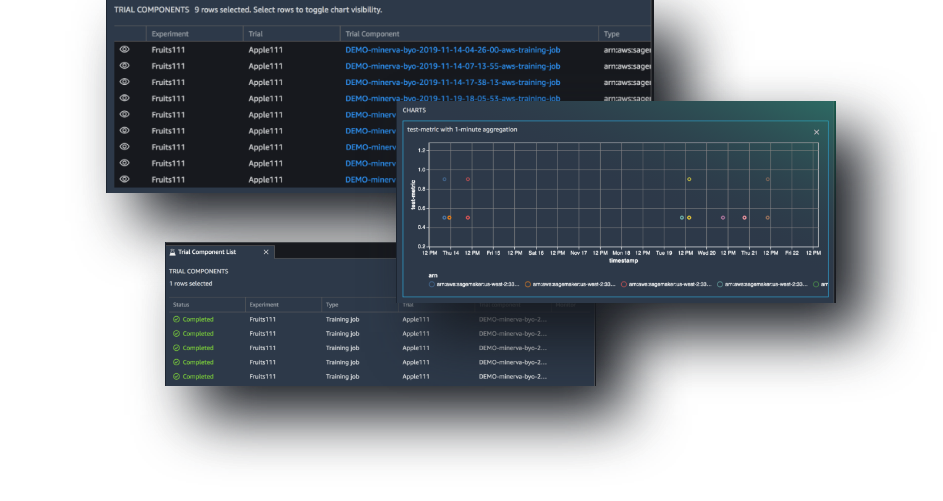Click the 'timestamp' x-axis label
Image resolution: width=943 pixels, height=501 pixels.
click(624, 261)
